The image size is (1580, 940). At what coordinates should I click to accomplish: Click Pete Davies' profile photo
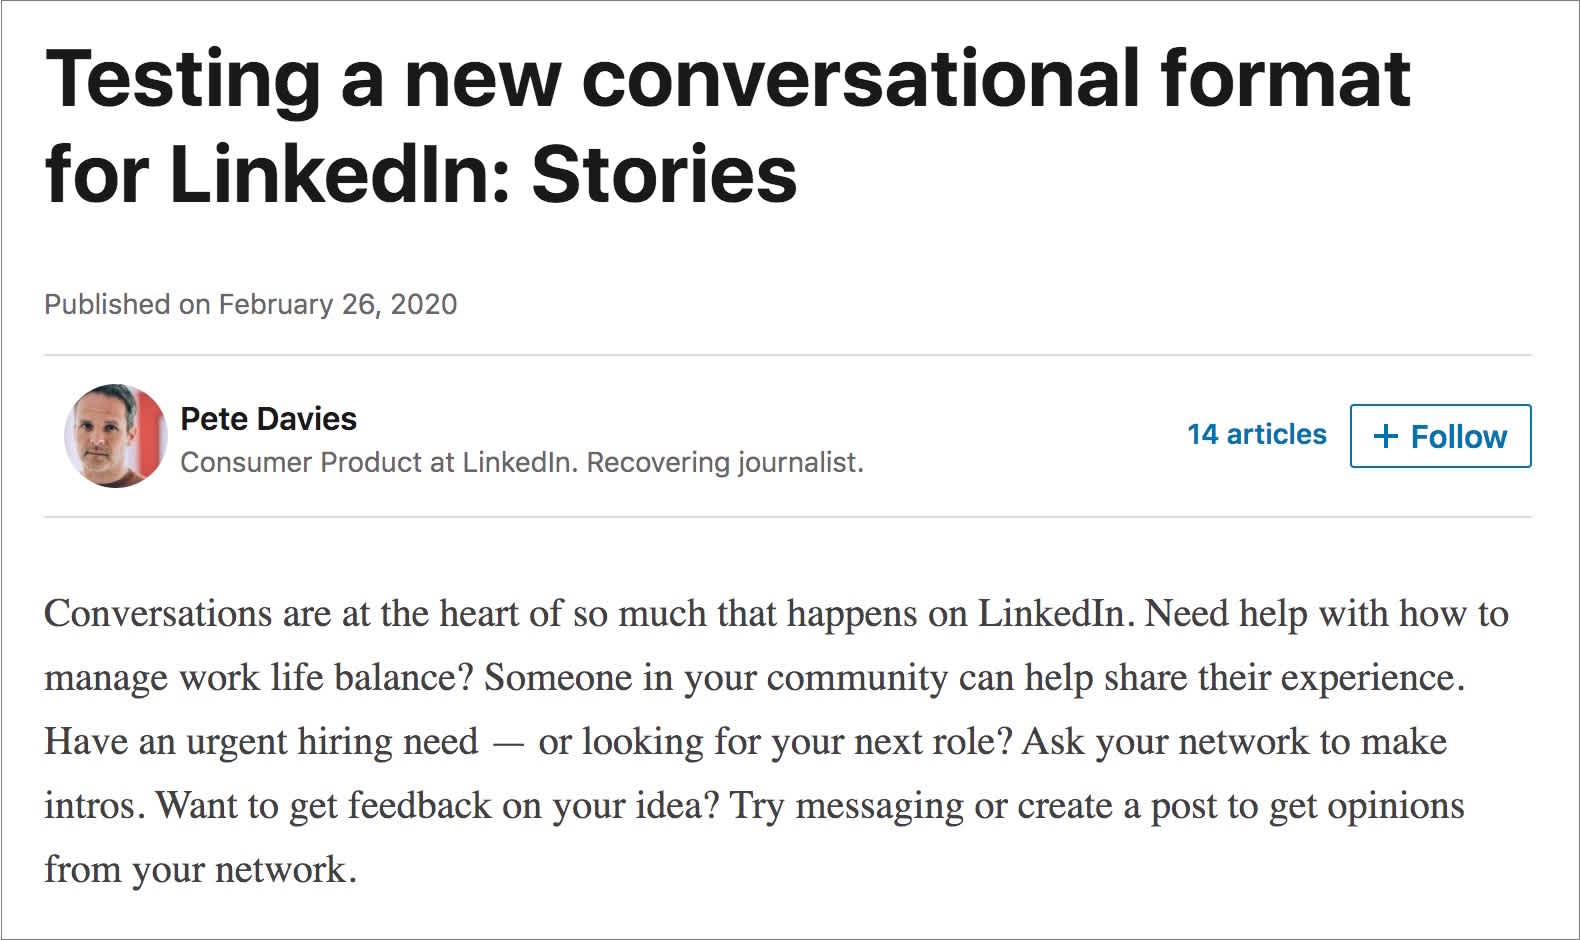pyautogui.click(x=116, y=436)
